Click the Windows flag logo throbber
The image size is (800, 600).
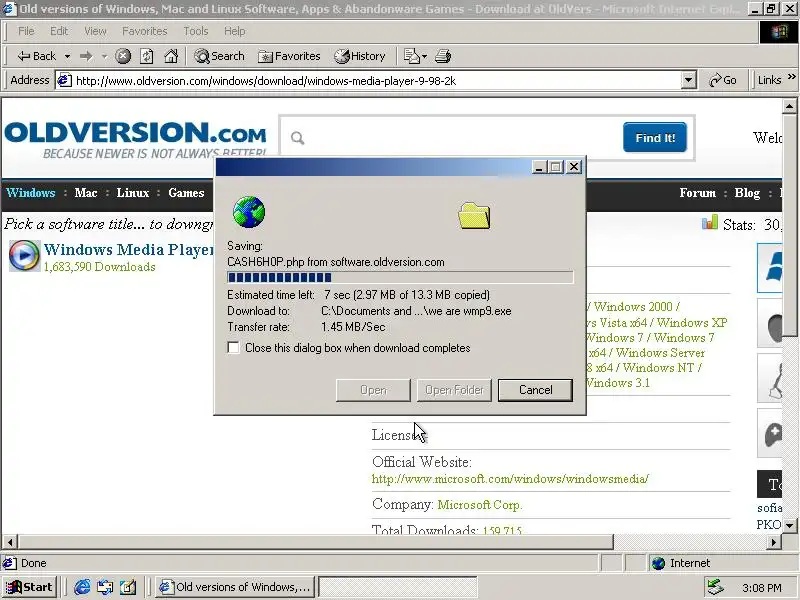coord(779,32)
